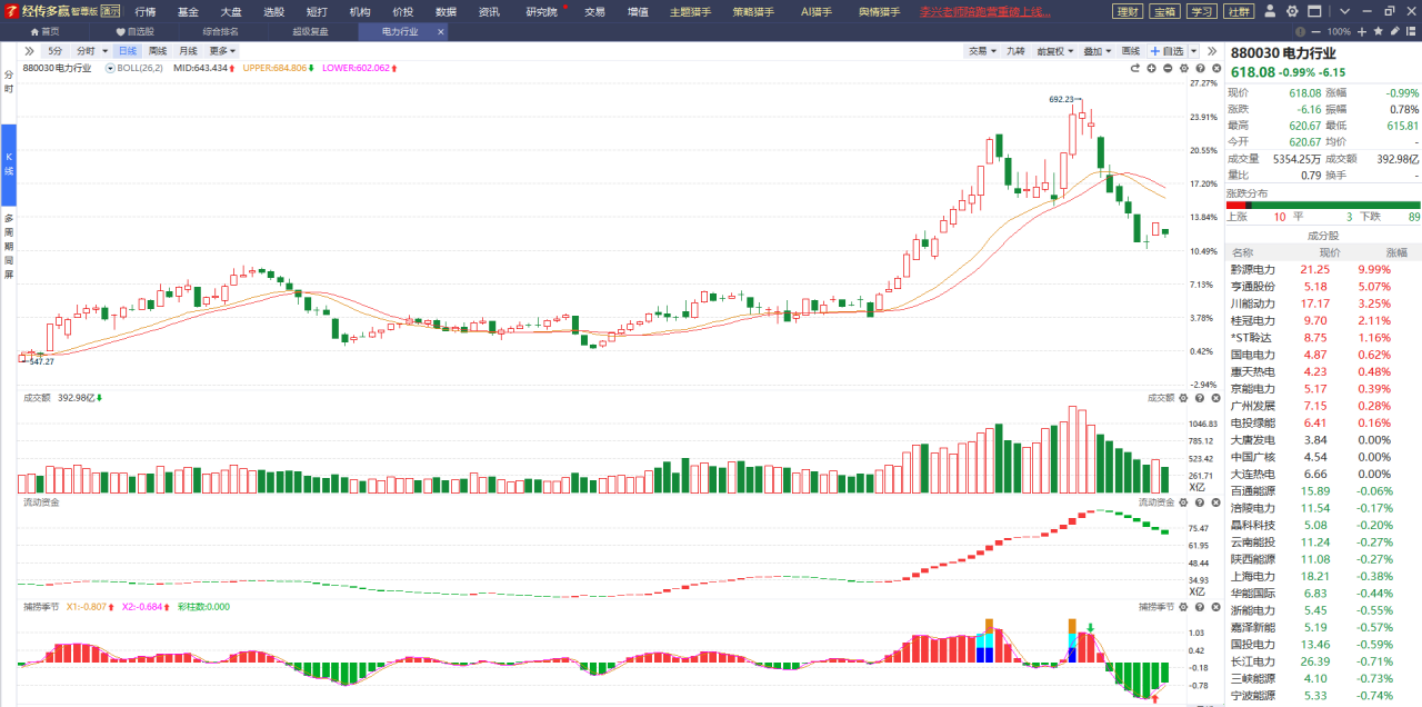
Task: Switch chart to 日线 period
Action: coord(127,51)
